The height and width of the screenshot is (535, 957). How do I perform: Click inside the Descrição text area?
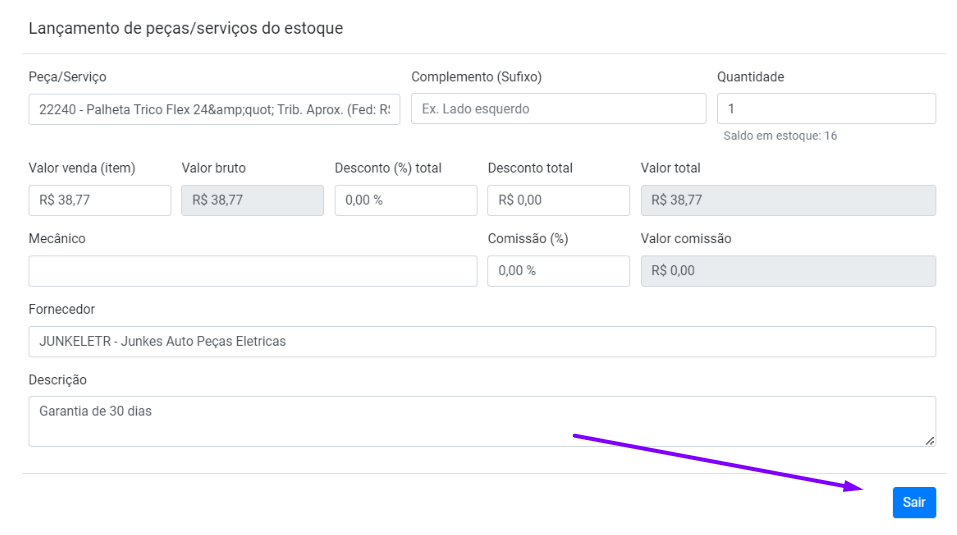pos(482,421)
